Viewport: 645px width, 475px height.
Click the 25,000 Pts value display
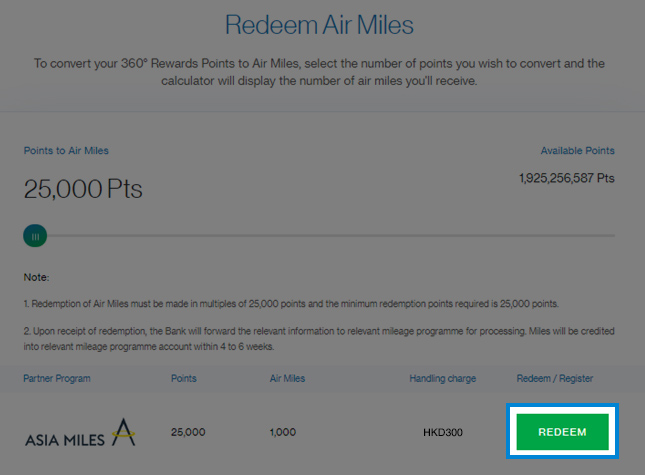(x=83, y=189)
